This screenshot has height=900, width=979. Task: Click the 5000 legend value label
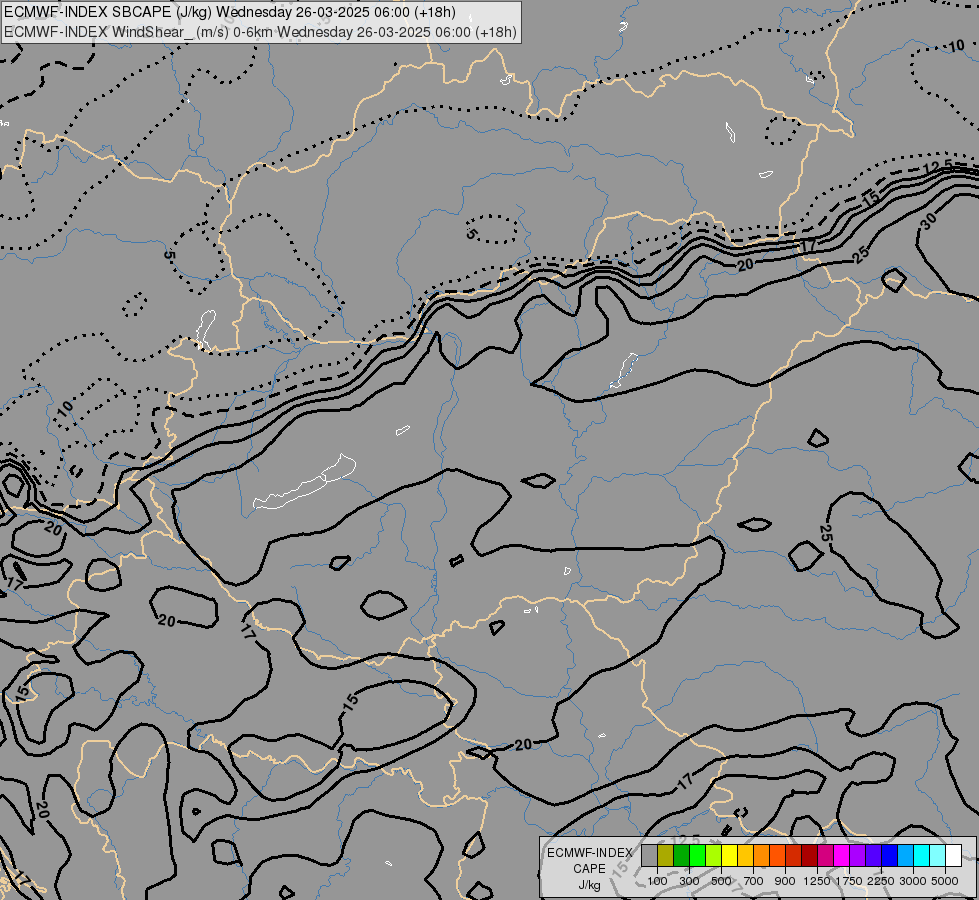tap(945, 881)
